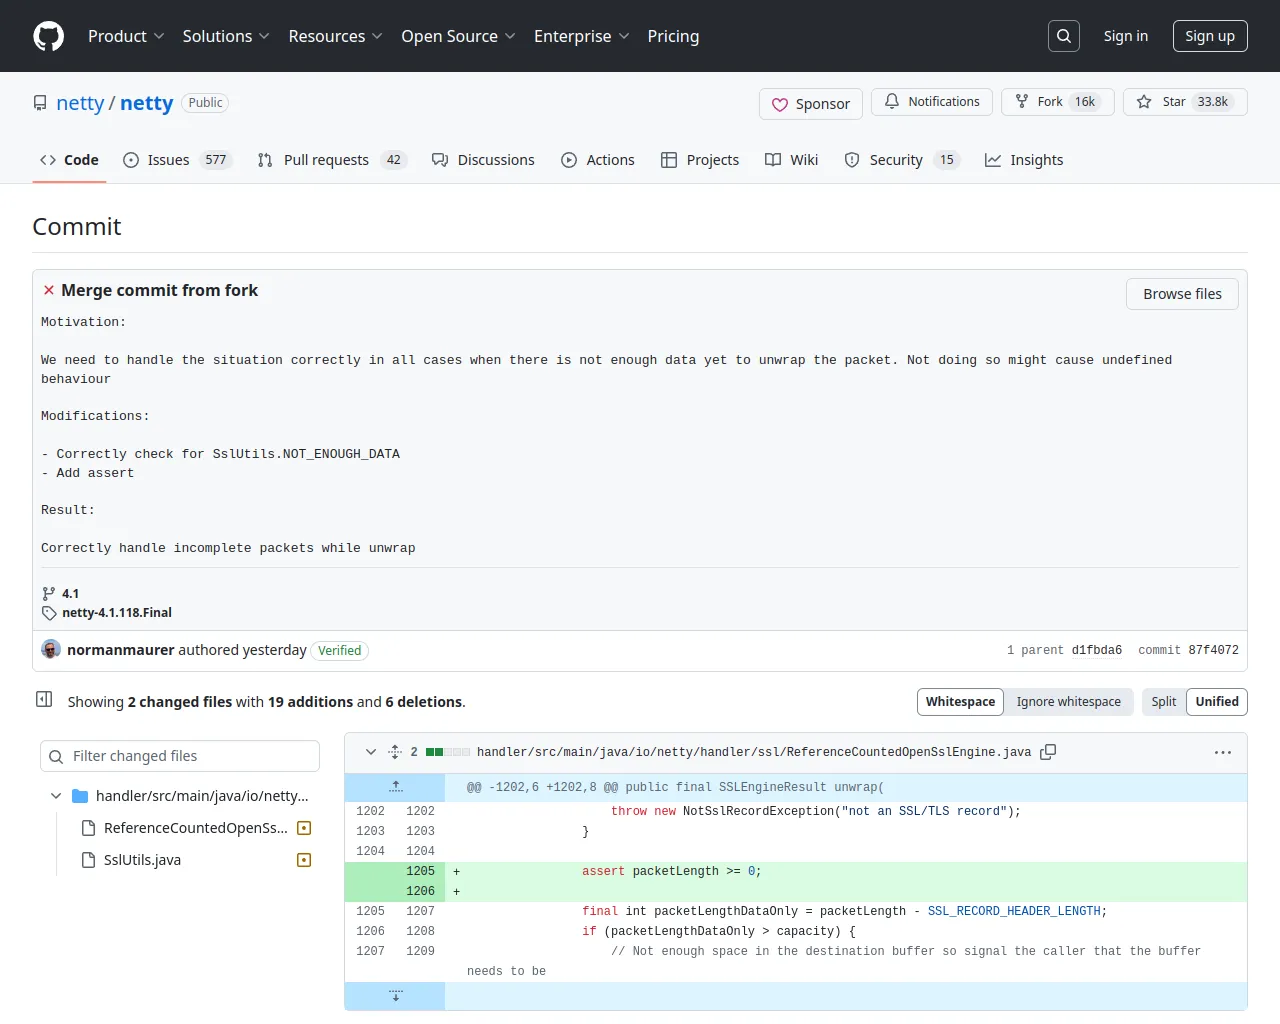Open netty owner link
This screenshot has height=1024, width=1280.
(x=80, y=103)
